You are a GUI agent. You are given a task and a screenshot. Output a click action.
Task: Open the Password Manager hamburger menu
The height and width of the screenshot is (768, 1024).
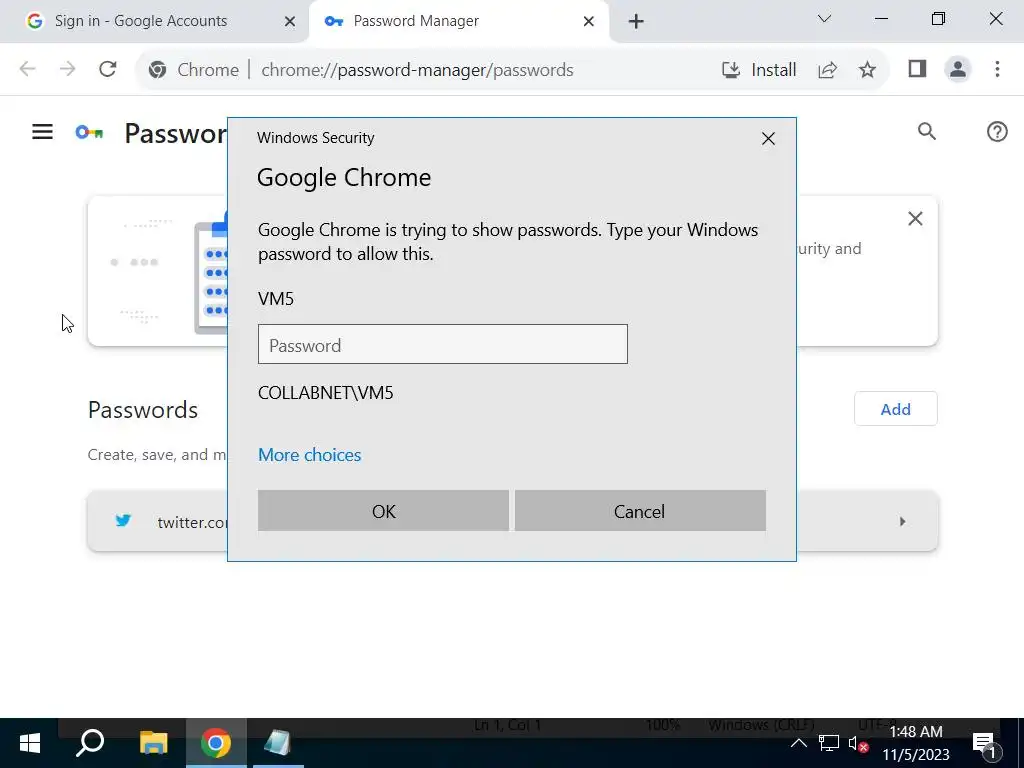click(42, 133)
